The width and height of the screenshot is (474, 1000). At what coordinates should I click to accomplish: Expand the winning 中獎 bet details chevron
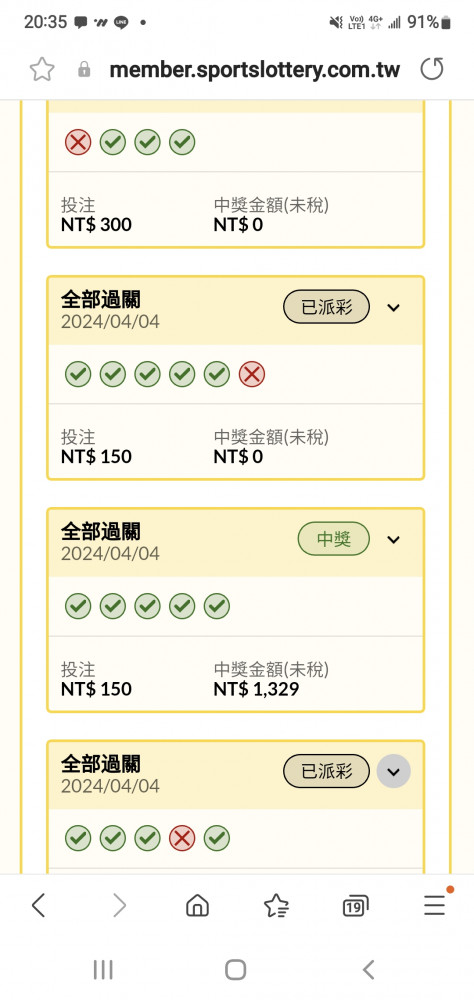[394, 540]
